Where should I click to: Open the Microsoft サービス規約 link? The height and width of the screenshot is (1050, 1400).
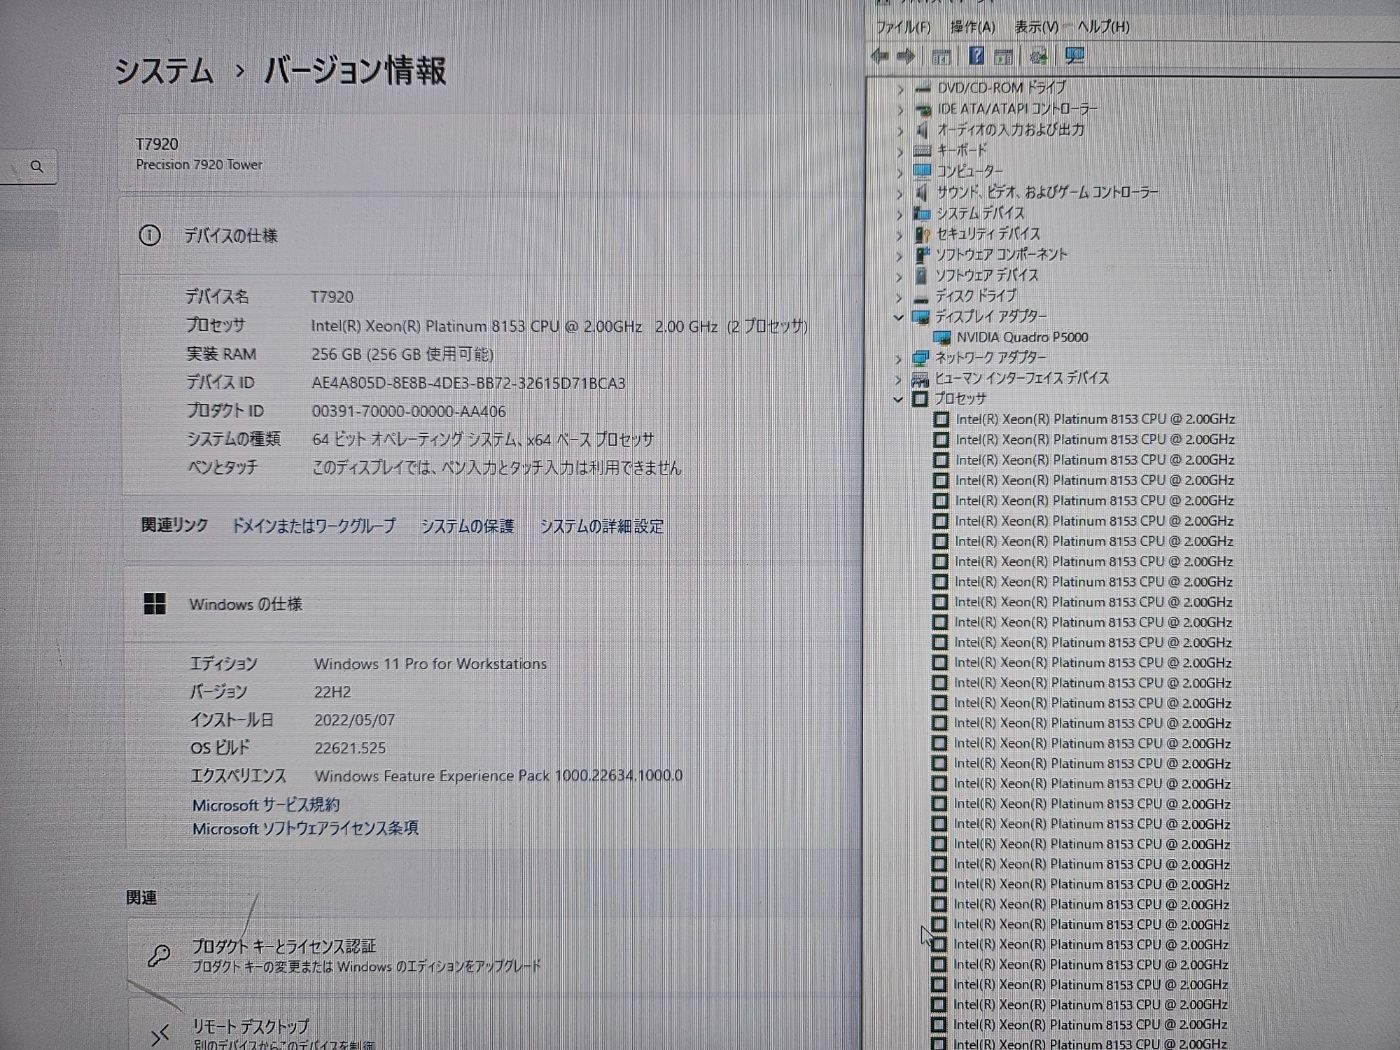coord(266,805)
